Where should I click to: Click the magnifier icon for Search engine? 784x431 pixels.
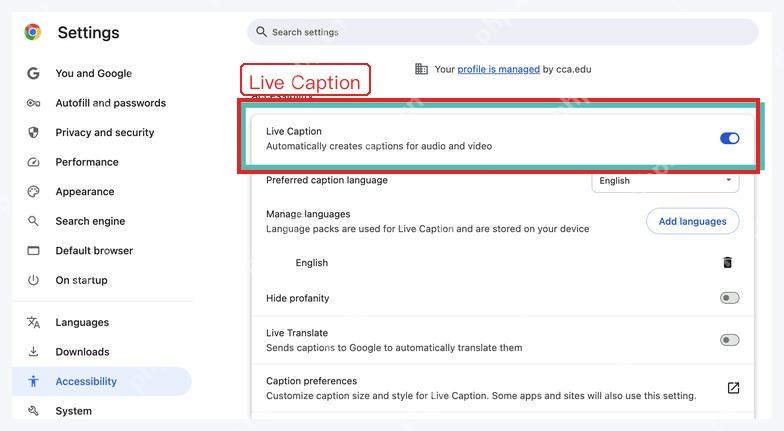click(x=33, y=221)
